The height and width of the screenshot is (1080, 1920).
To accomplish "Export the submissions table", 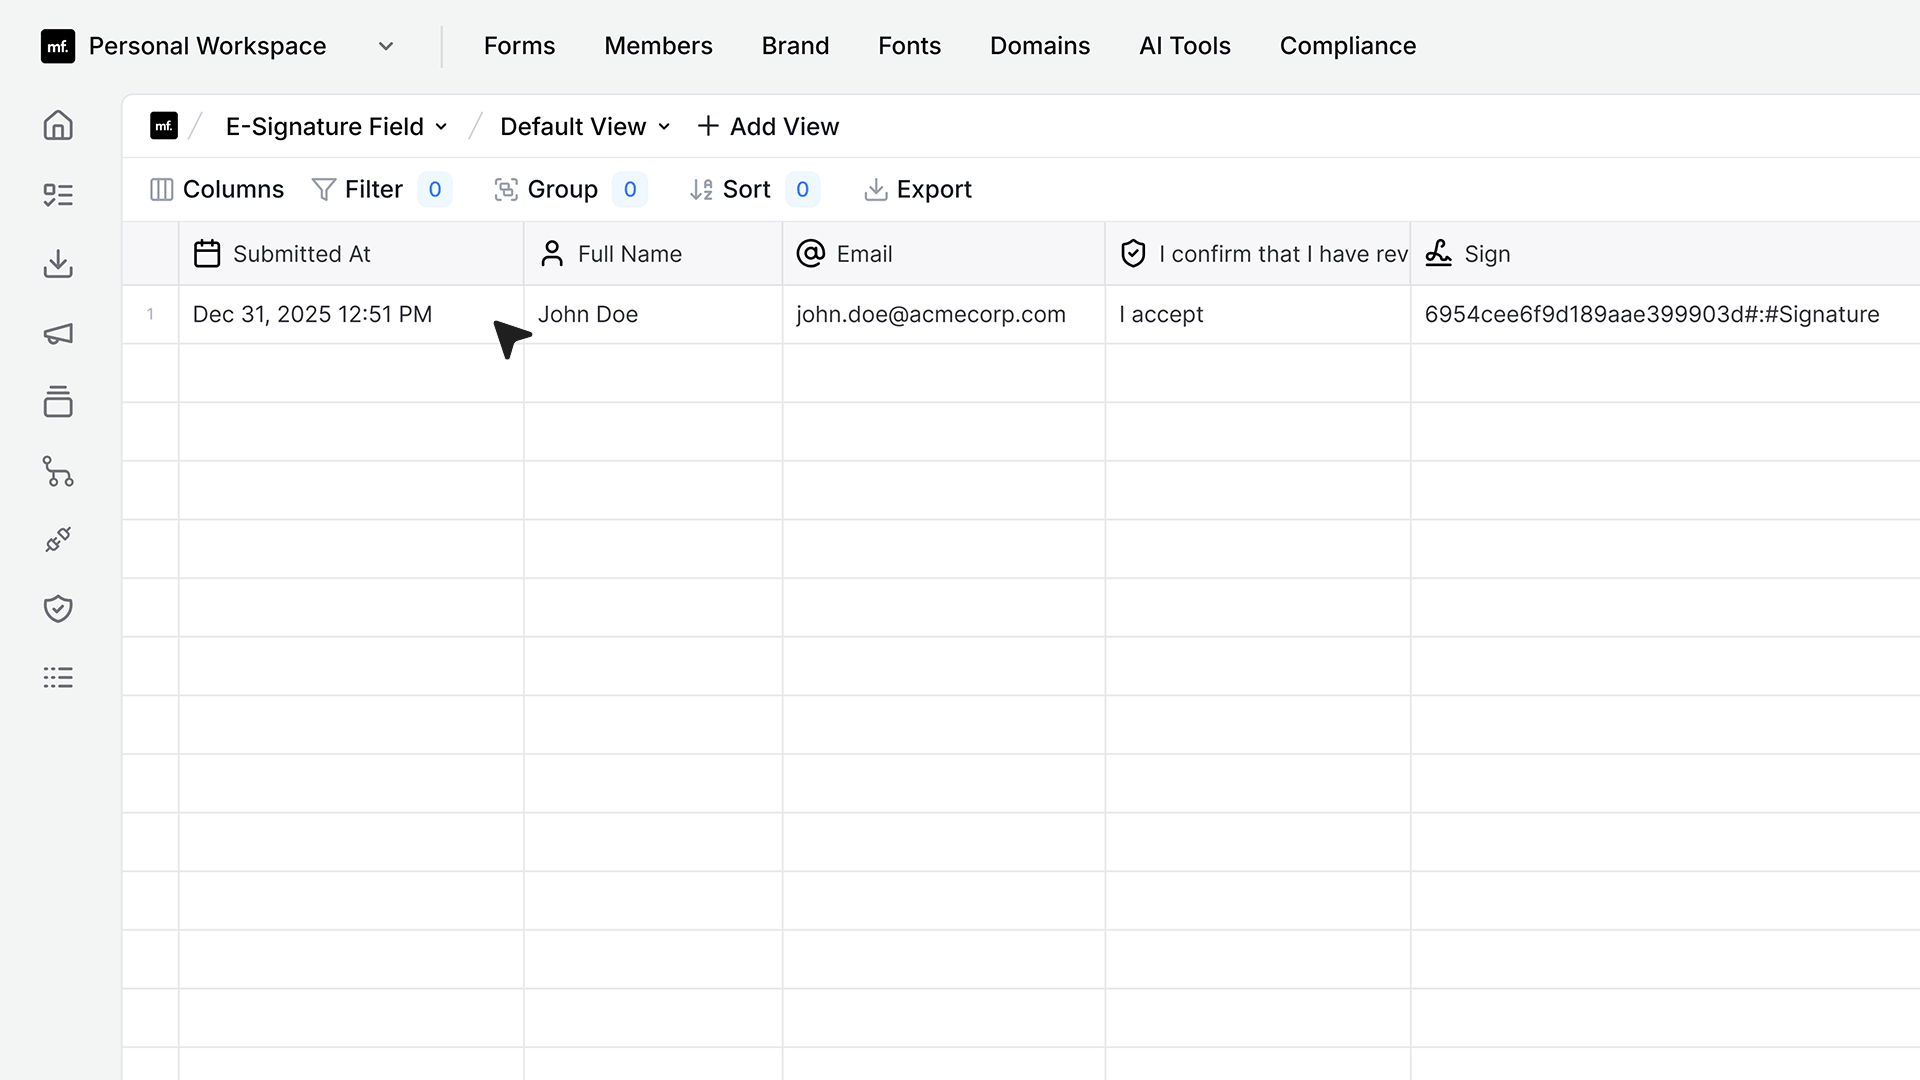I will [x=917, y=190].
